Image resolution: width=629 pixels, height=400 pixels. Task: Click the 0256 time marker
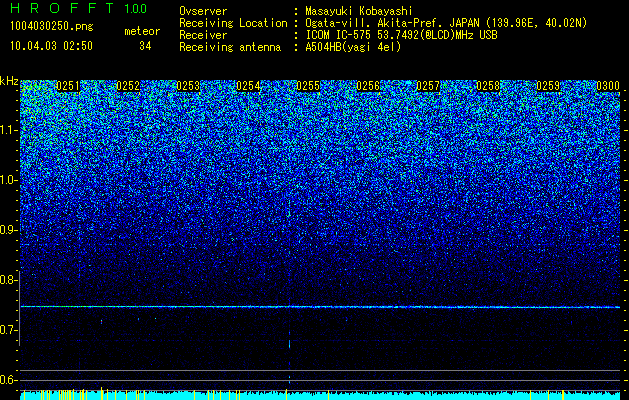tap(368, 86)
